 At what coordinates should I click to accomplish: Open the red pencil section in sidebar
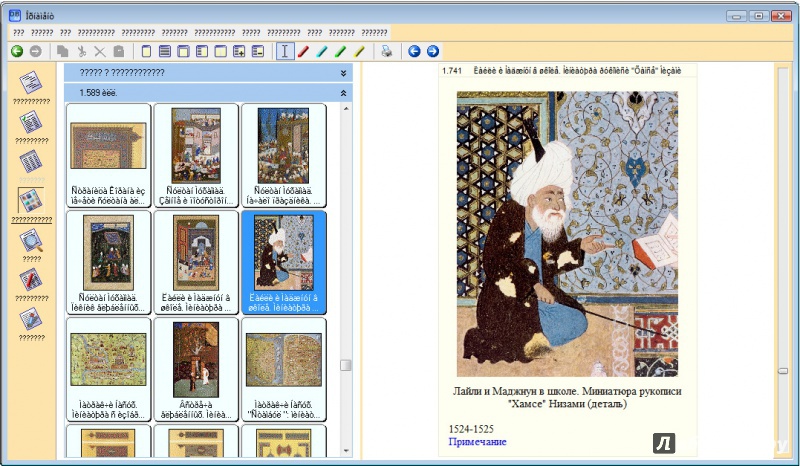(x=31, y=280)
